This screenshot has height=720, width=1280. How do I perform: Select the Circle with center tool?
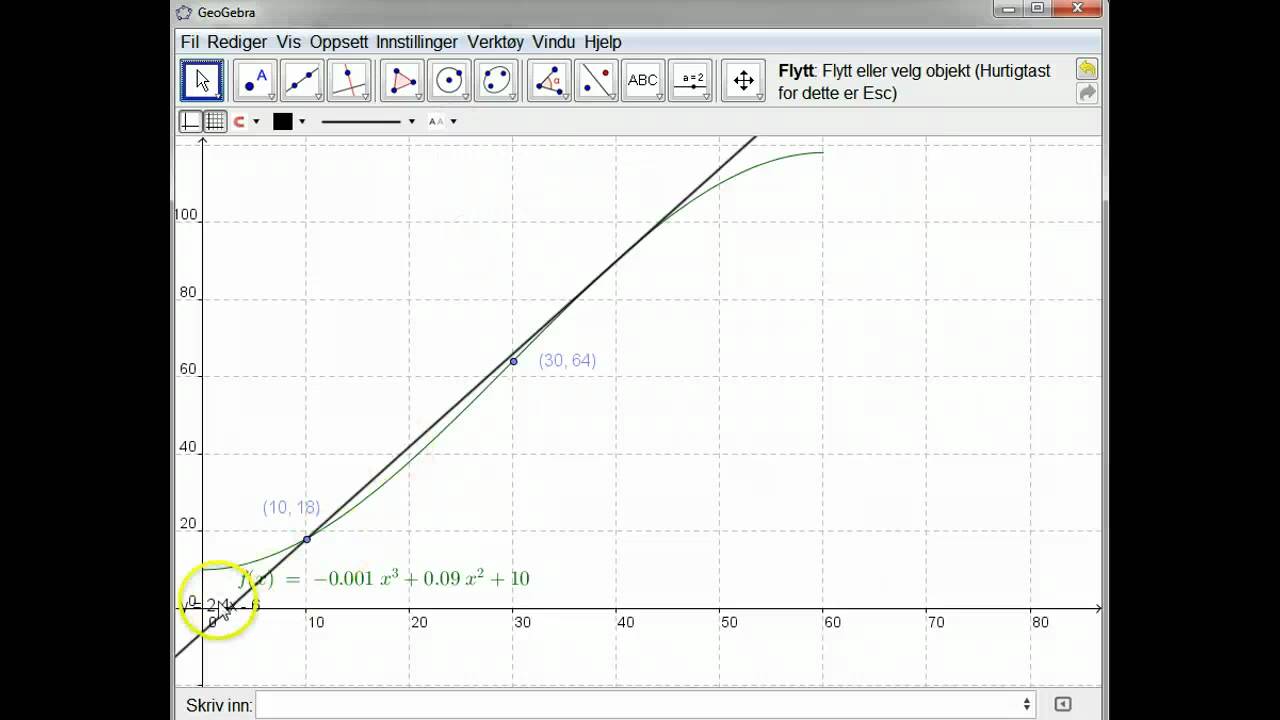(x=449, y=81)
